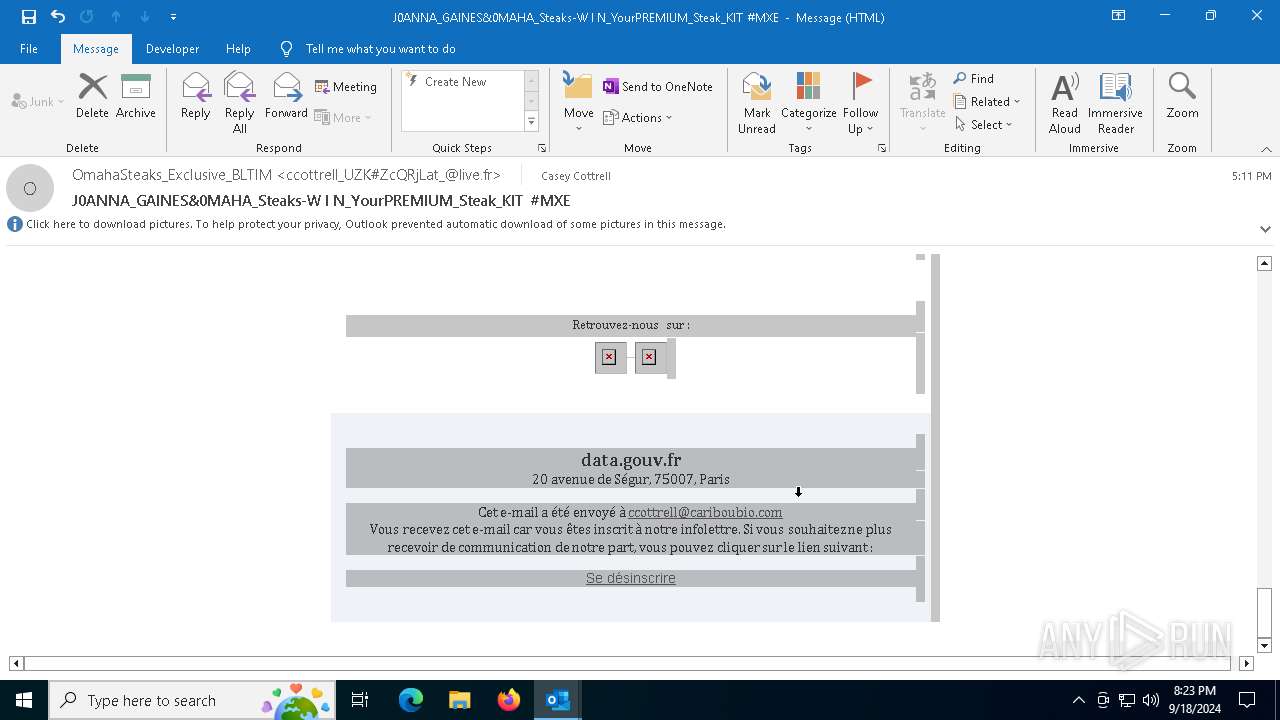This screenshot has width=1280, height=720.
Task: Open the Related dropdown
Action: 987,102
